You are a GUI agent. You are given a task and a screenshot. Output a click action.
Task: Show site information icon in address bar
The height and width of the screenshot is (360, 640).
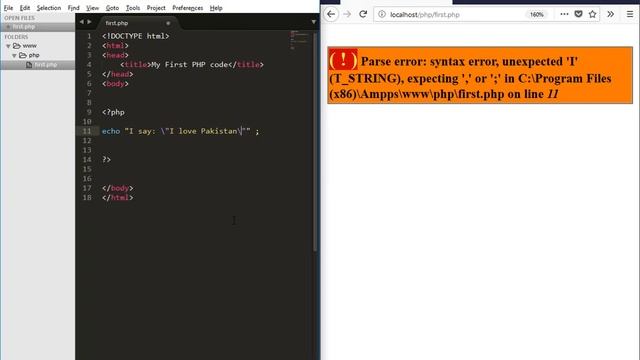(382, 14)
